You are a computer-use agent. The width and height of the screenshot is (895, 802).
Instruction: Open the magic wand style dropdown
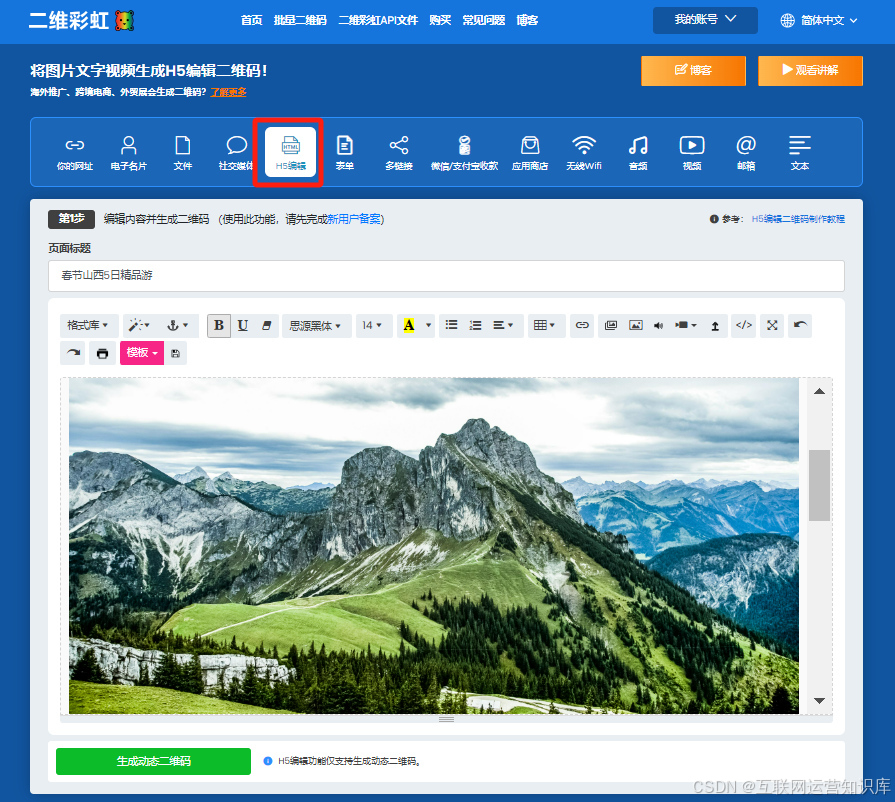(x=139, y=325)
